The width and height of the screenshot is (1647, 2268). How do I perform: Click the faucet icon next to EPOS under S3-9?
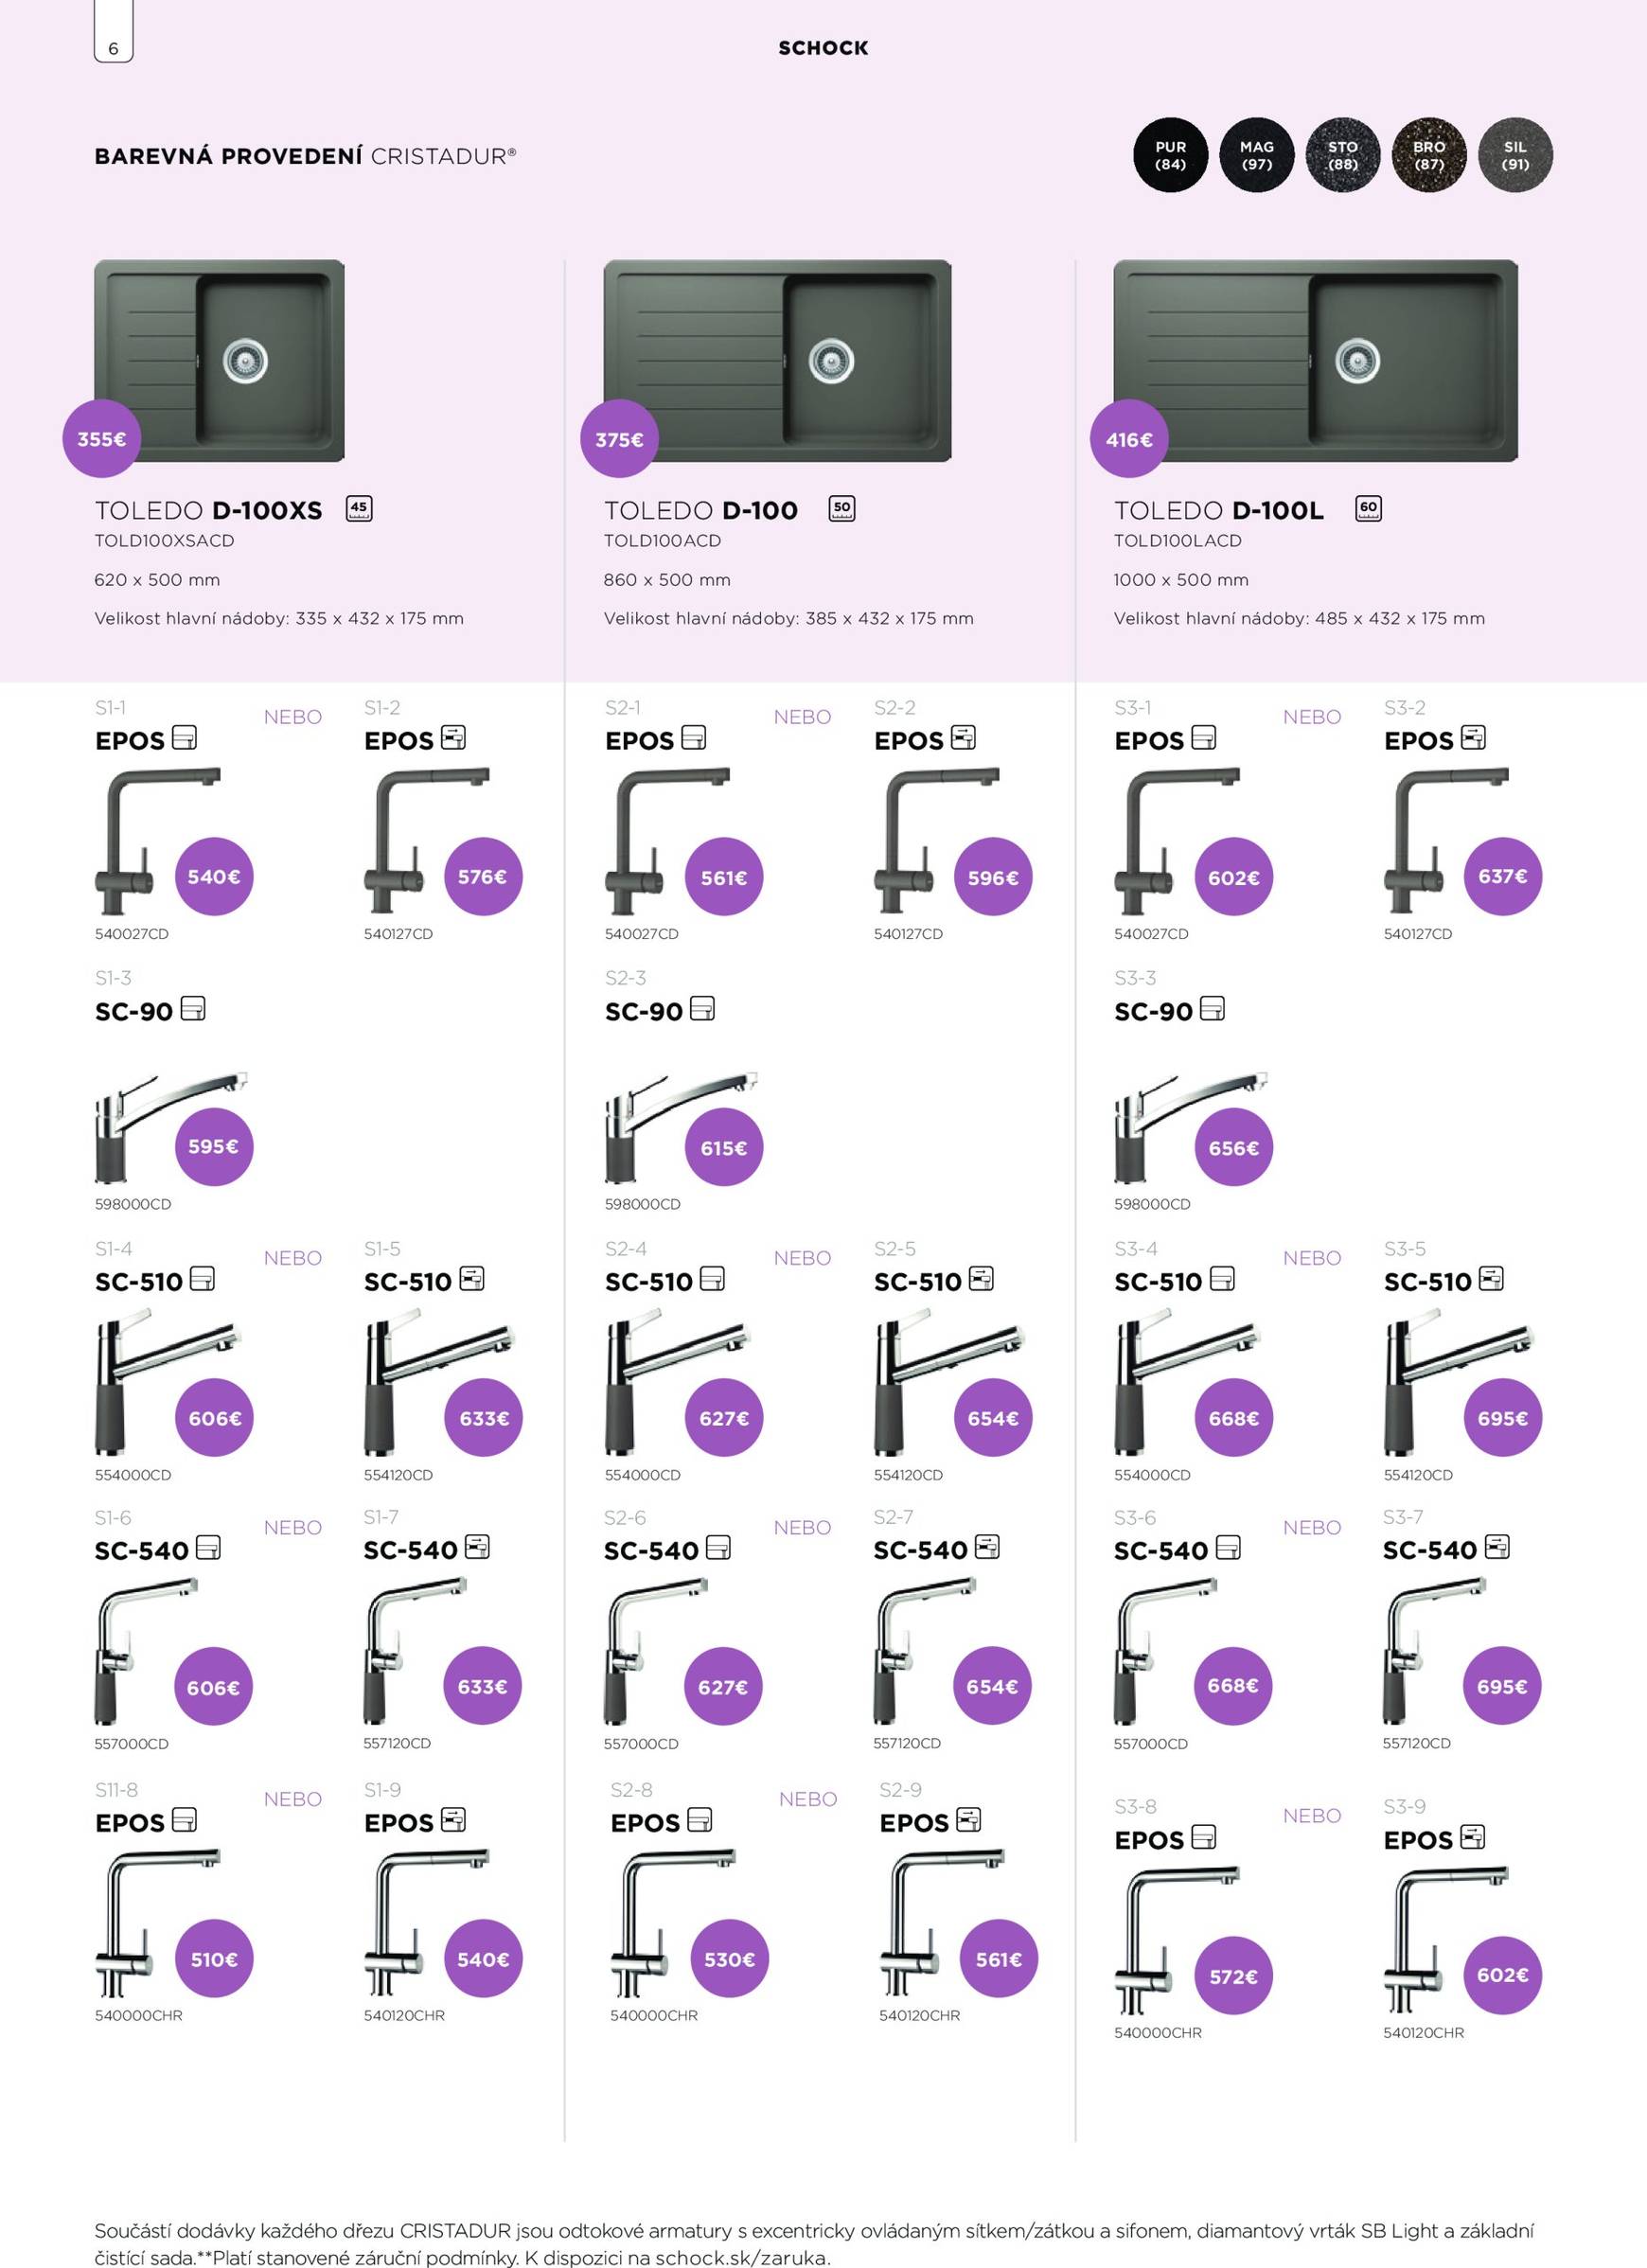[x=1472, y=1838]
